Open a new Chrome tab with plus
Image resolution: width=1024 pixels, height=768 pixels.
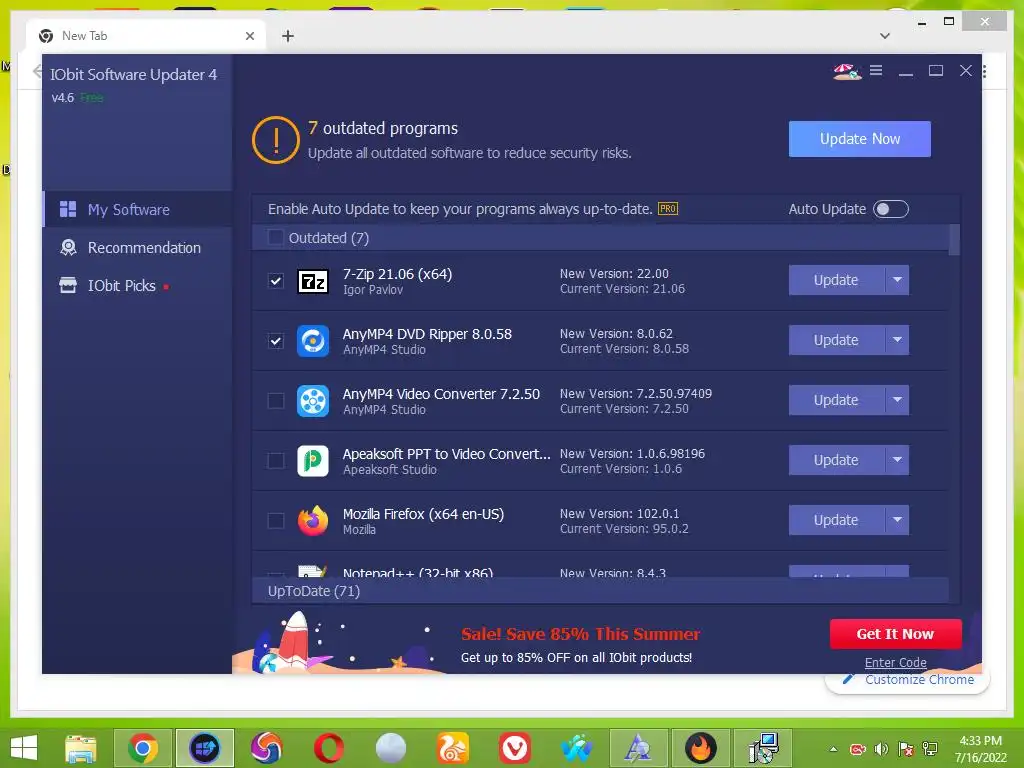pos(287,36)
